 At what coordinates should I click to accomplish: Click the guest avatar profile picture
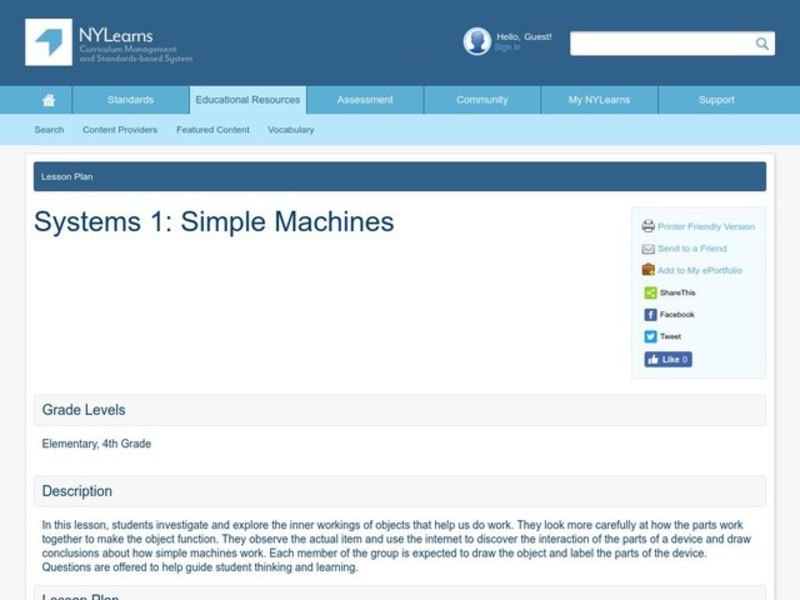click(476, 39)
